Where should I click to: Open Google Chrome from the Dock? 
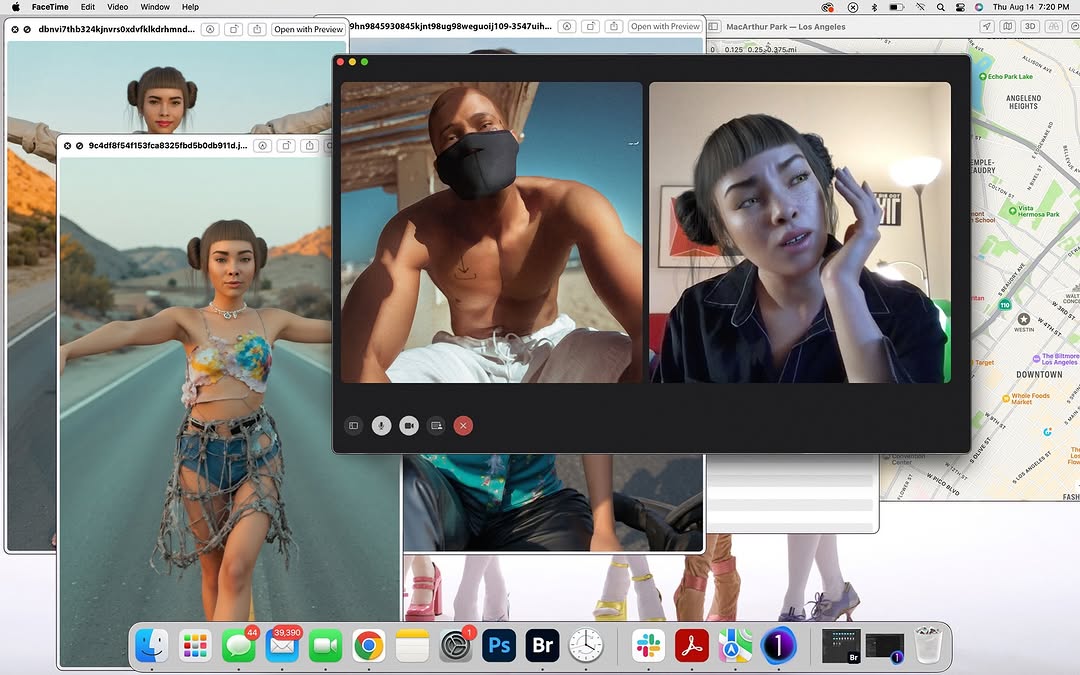[x=368, y=646]
